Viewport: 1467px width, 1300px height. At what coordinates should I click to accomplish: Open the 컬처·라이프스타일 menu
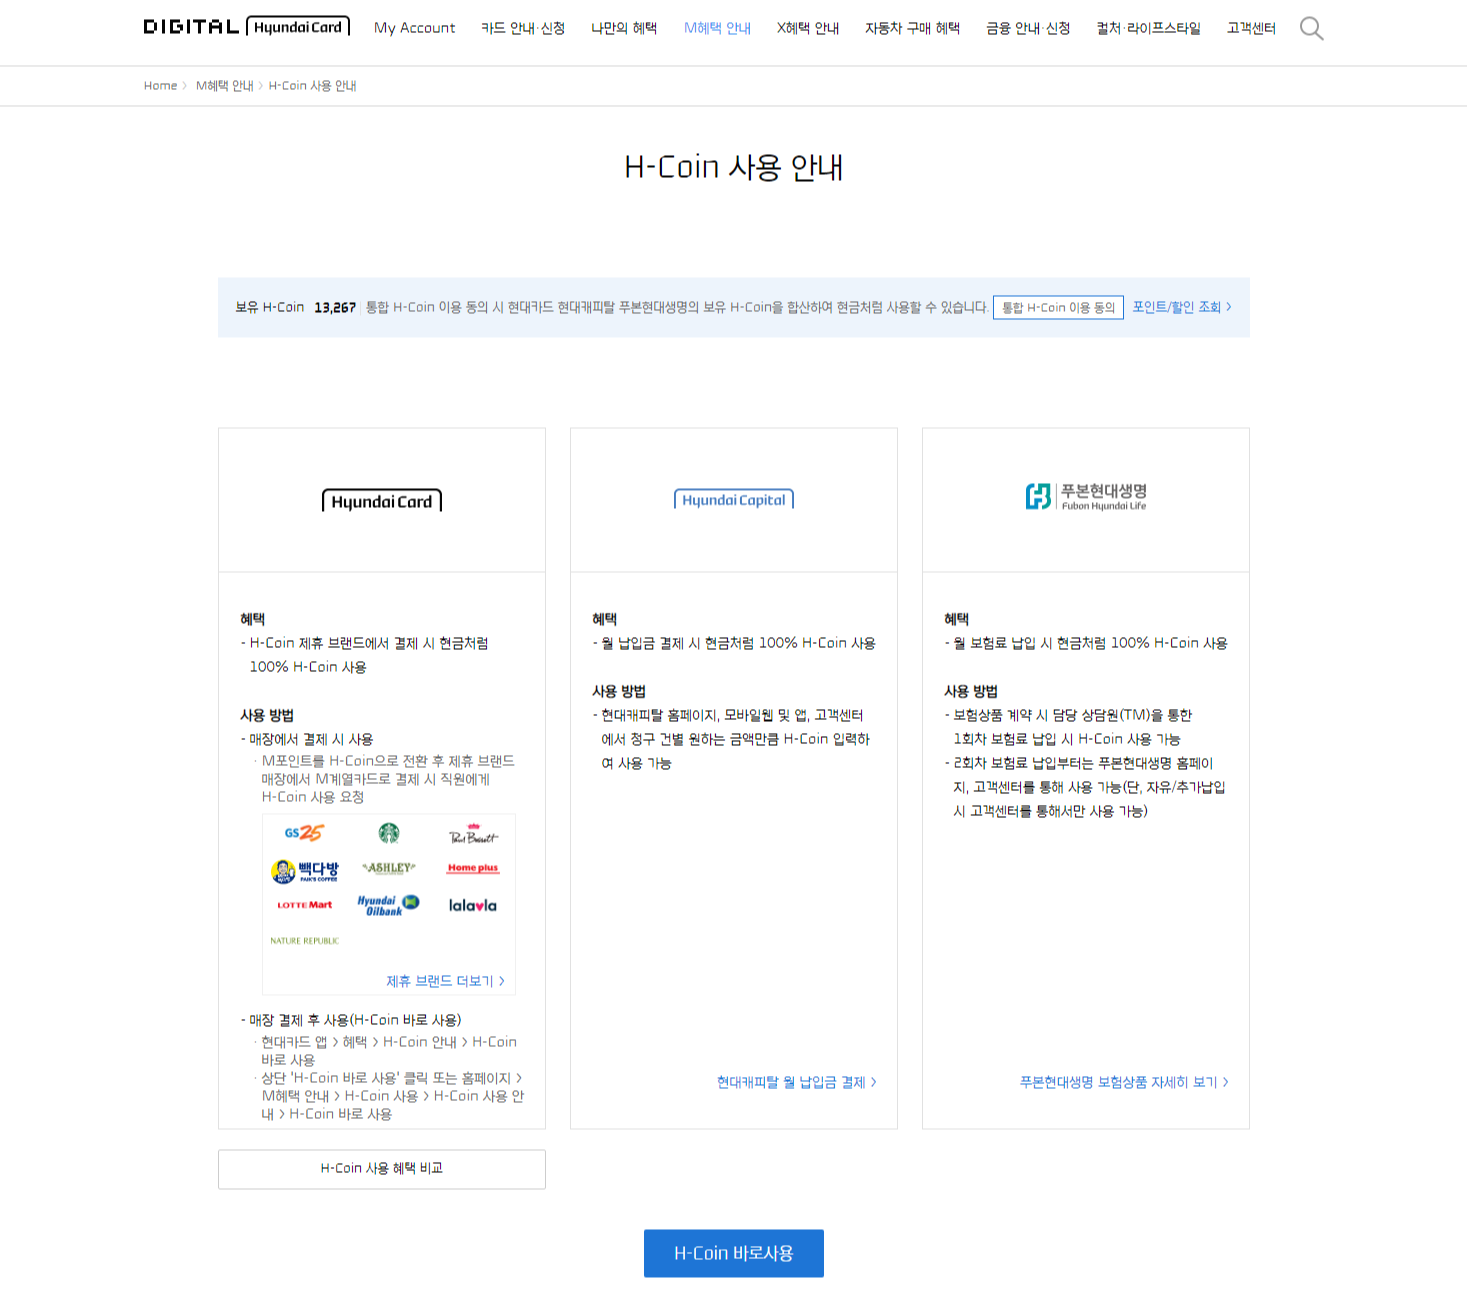point(1148,28)
